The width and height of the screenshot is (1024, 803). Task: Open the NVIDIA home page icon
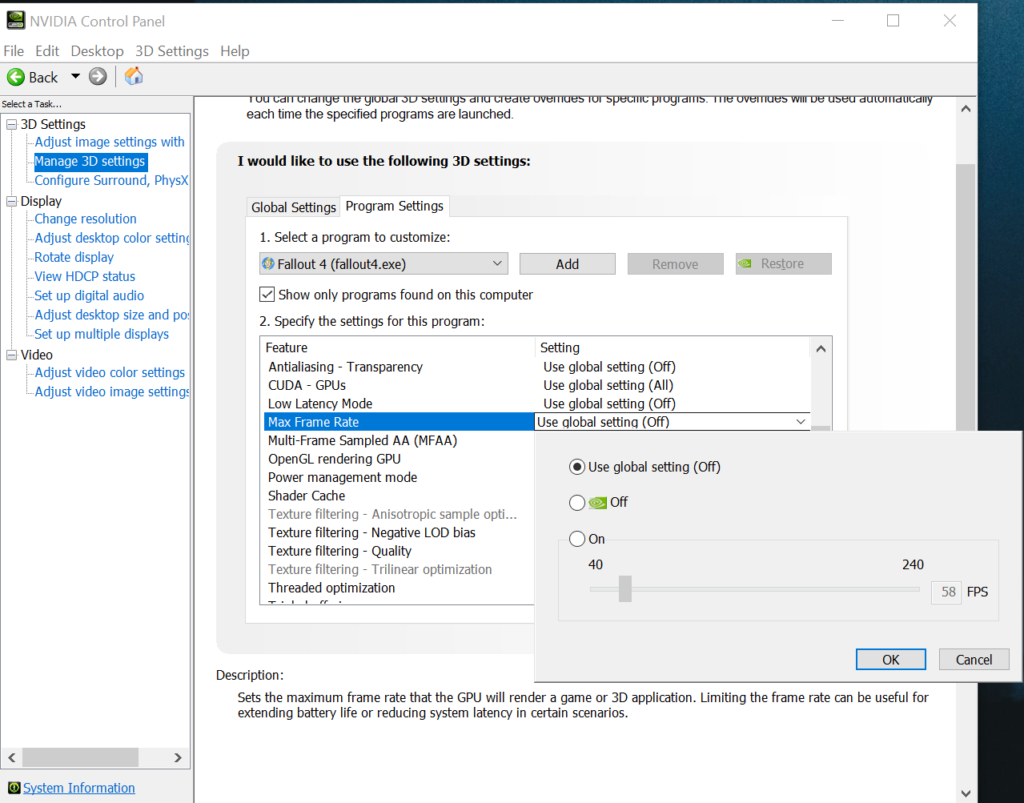click(133, 76)
